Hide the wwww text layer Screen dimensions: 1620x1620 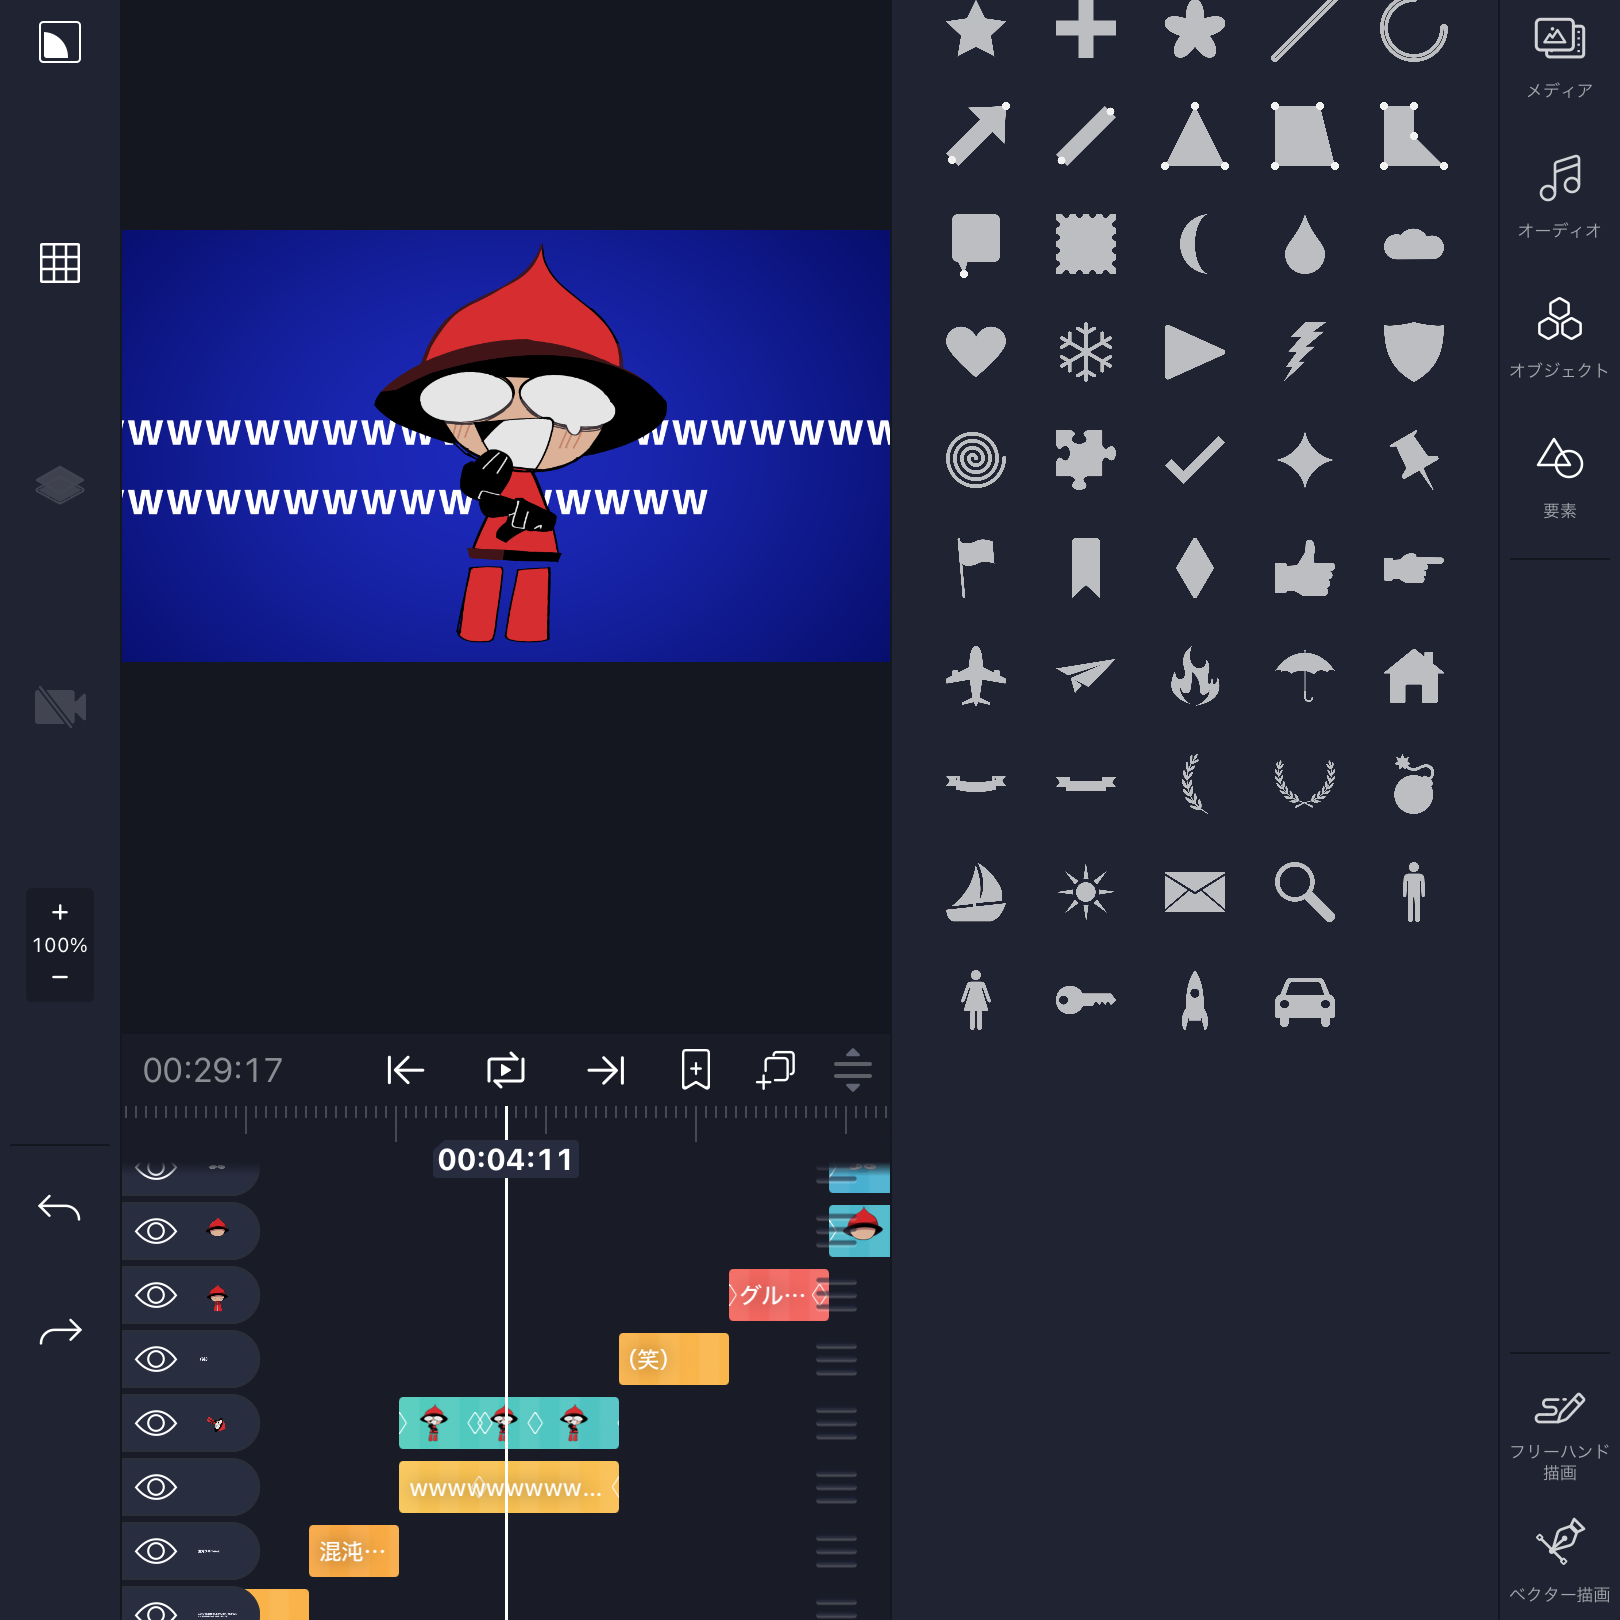[156, 1487]
